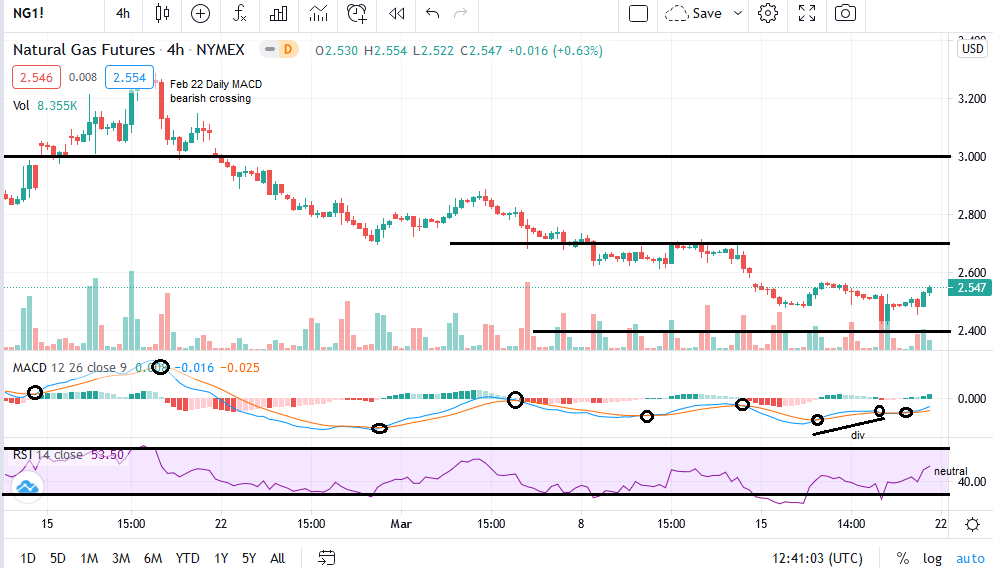Click the red 2.546 sell price button
This screenshot has width=993, height=568.
pyautogui.click(x=36, y=77)
